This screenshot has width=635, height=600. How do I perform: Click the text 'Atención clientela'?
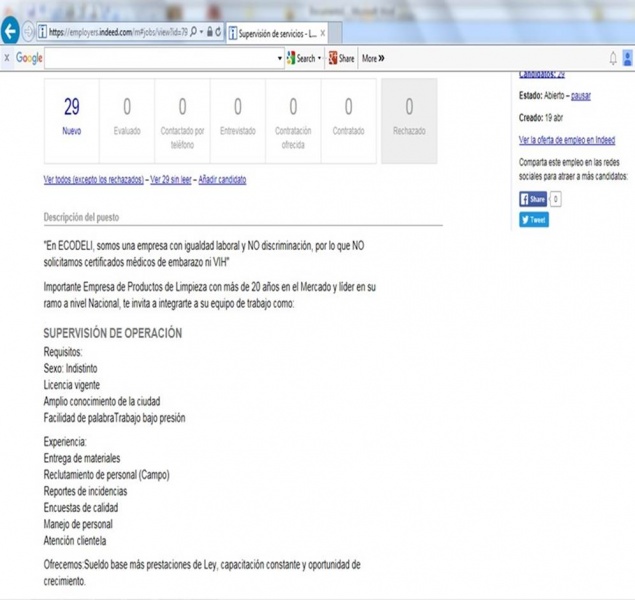(x=75, y=541)
